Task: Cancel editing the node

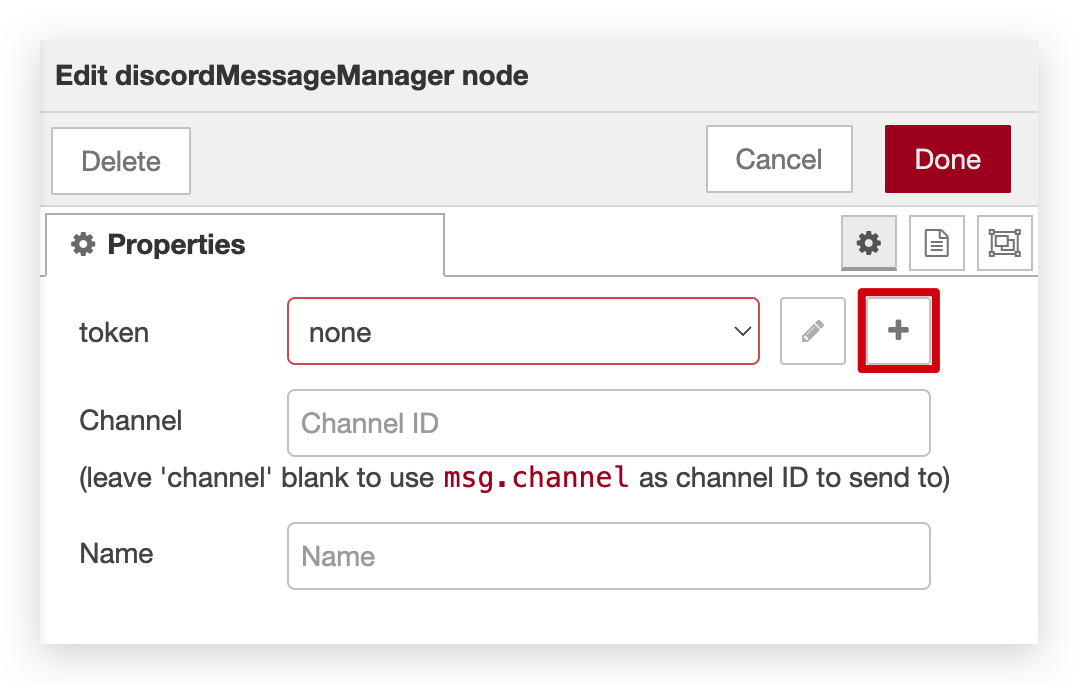Action: point(779,159)
